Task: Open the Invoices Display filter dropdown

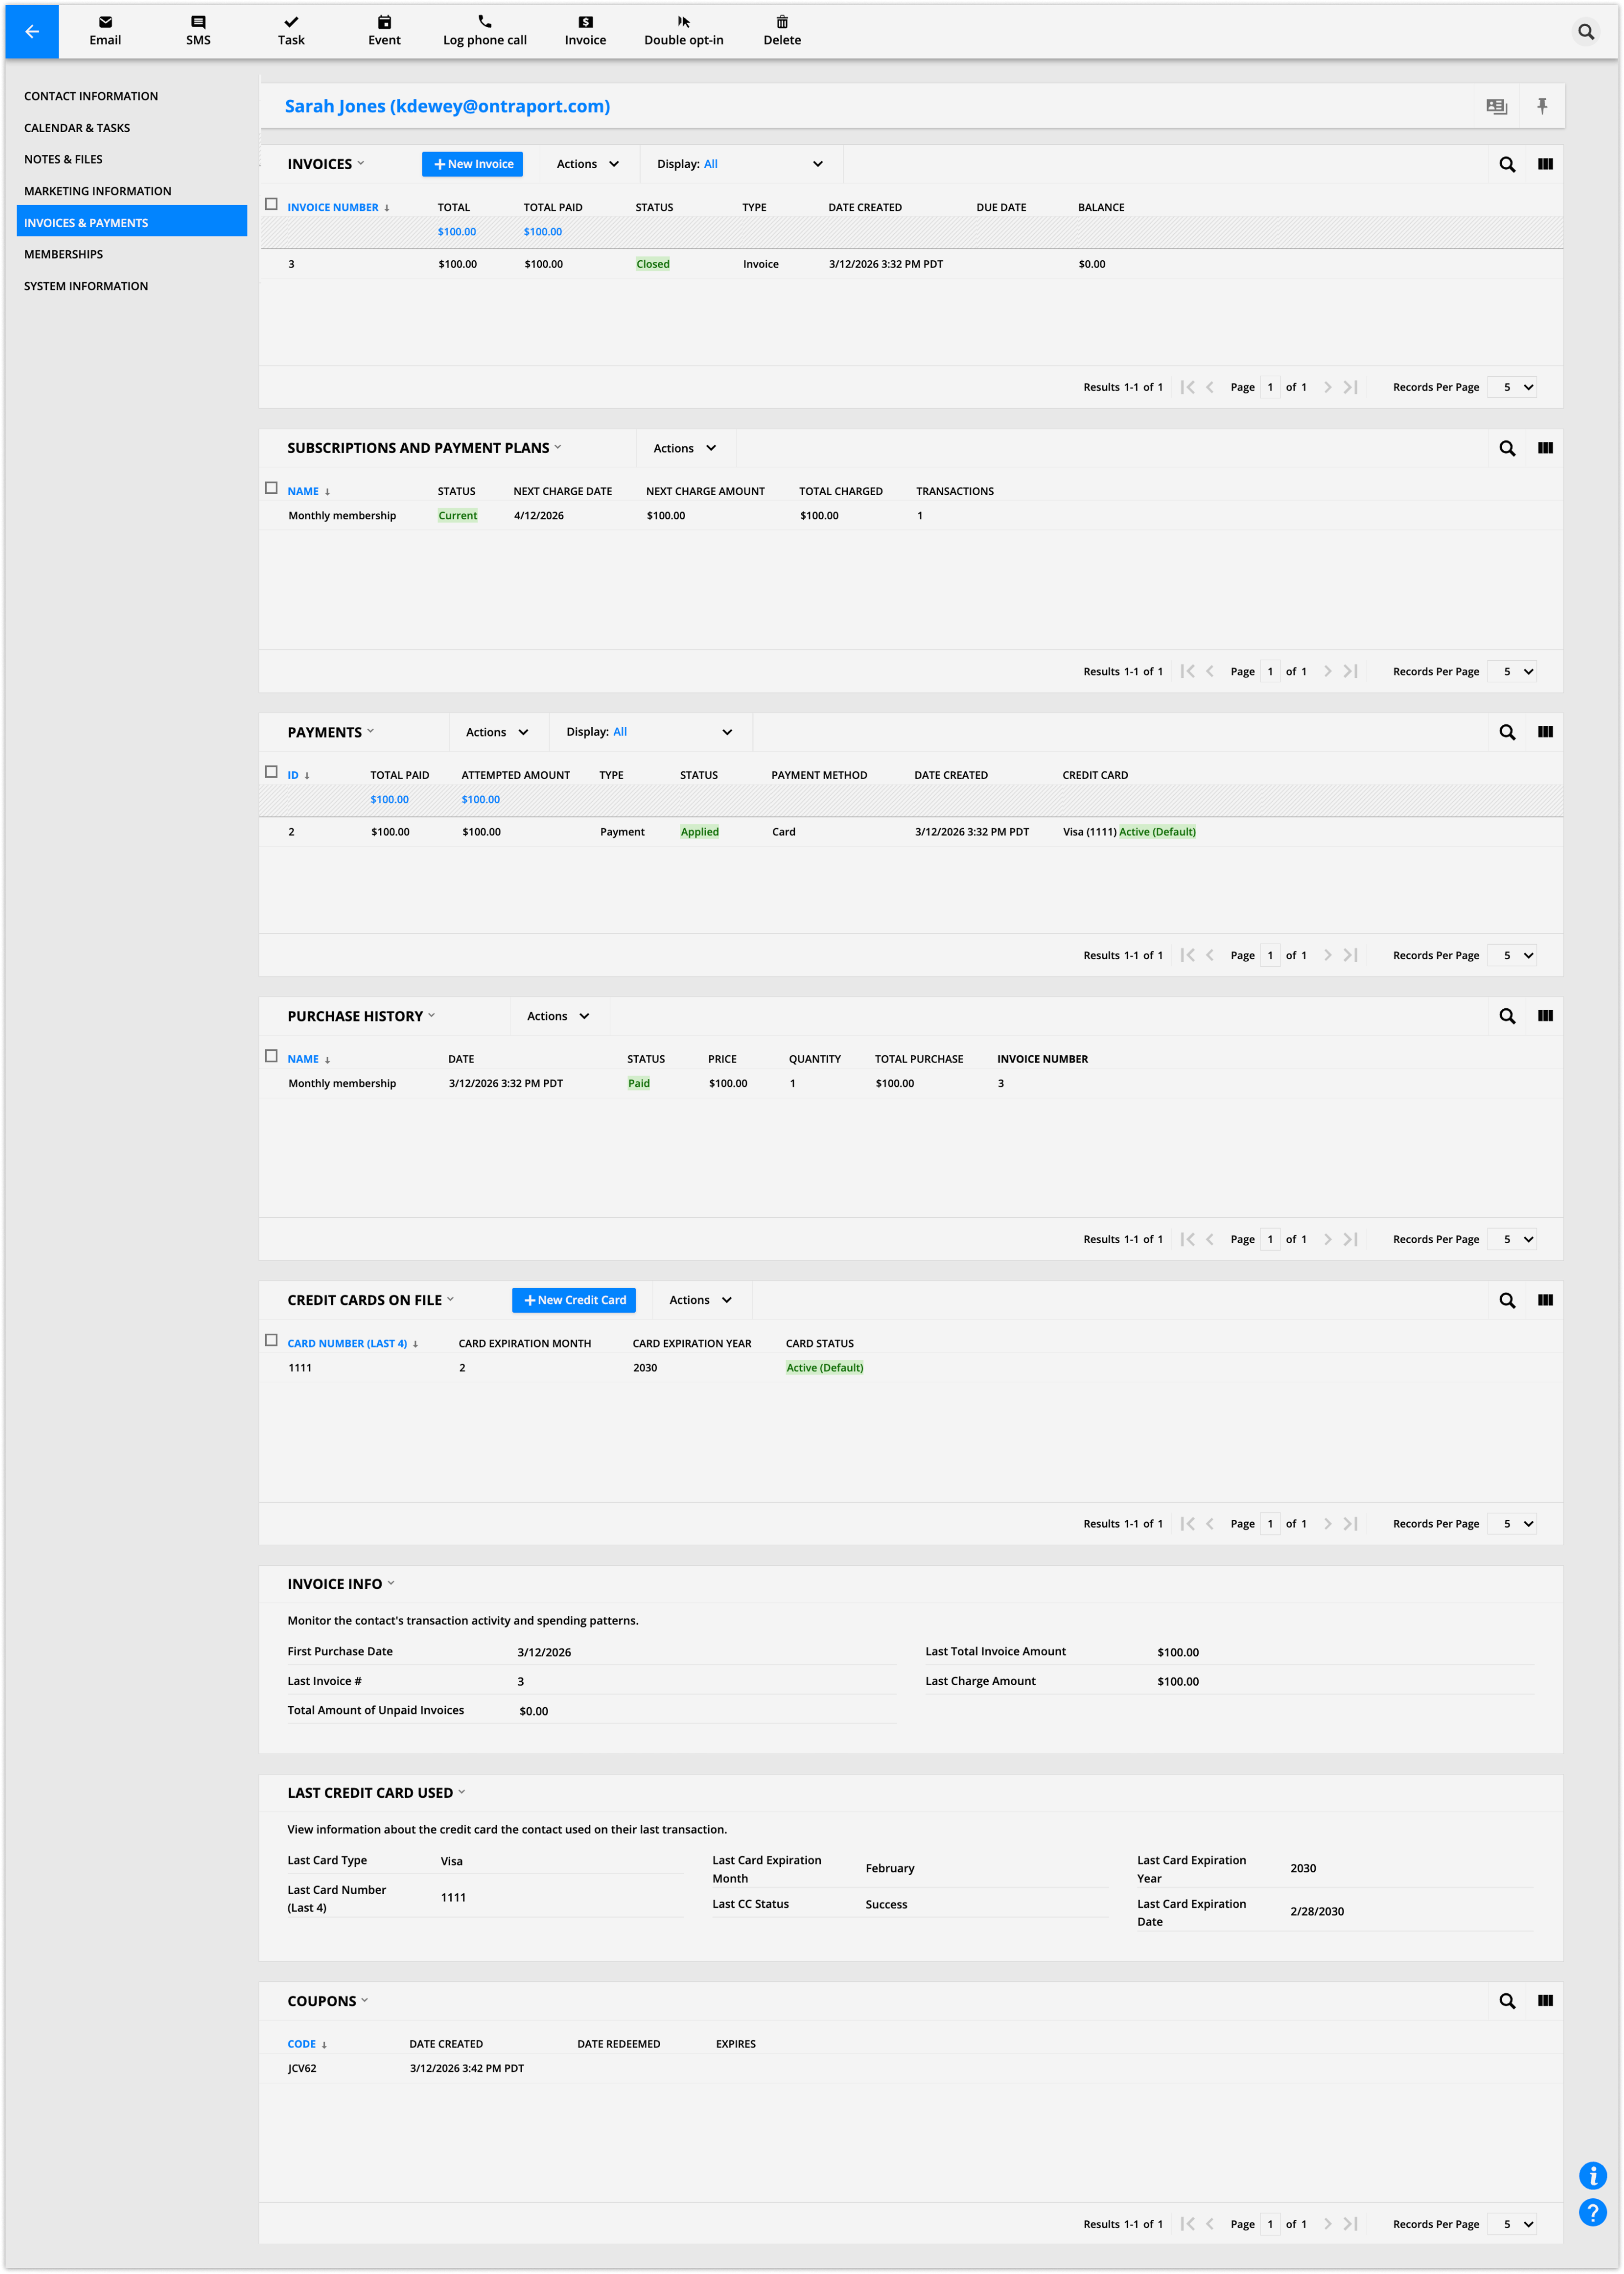Action: (740, 164)
